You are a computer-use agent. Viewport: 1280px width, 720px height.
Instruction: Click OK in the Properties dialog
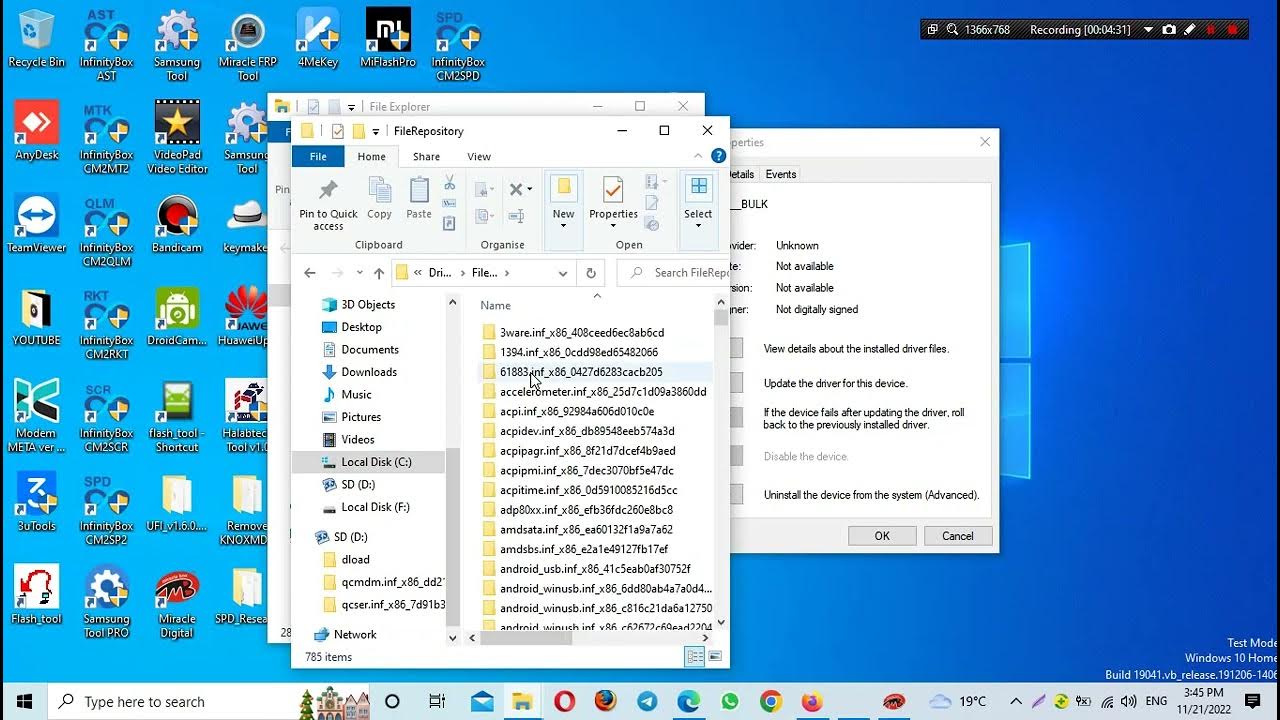point(882,536)
